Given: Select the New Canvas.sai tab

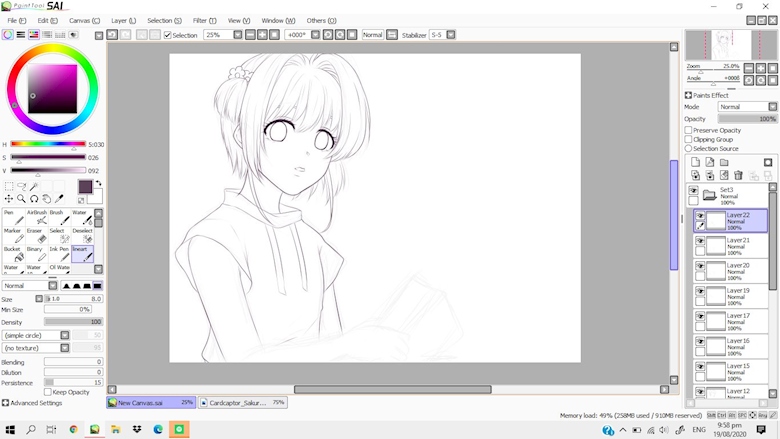Looking at the screenshot, I should tap(151, 403).
